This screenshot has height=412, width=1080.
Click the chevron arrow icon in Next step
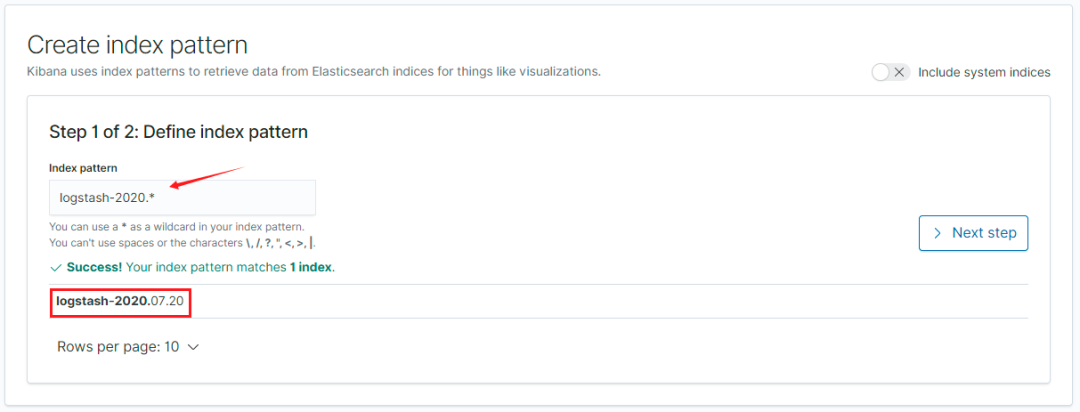[x=937, y=233]
